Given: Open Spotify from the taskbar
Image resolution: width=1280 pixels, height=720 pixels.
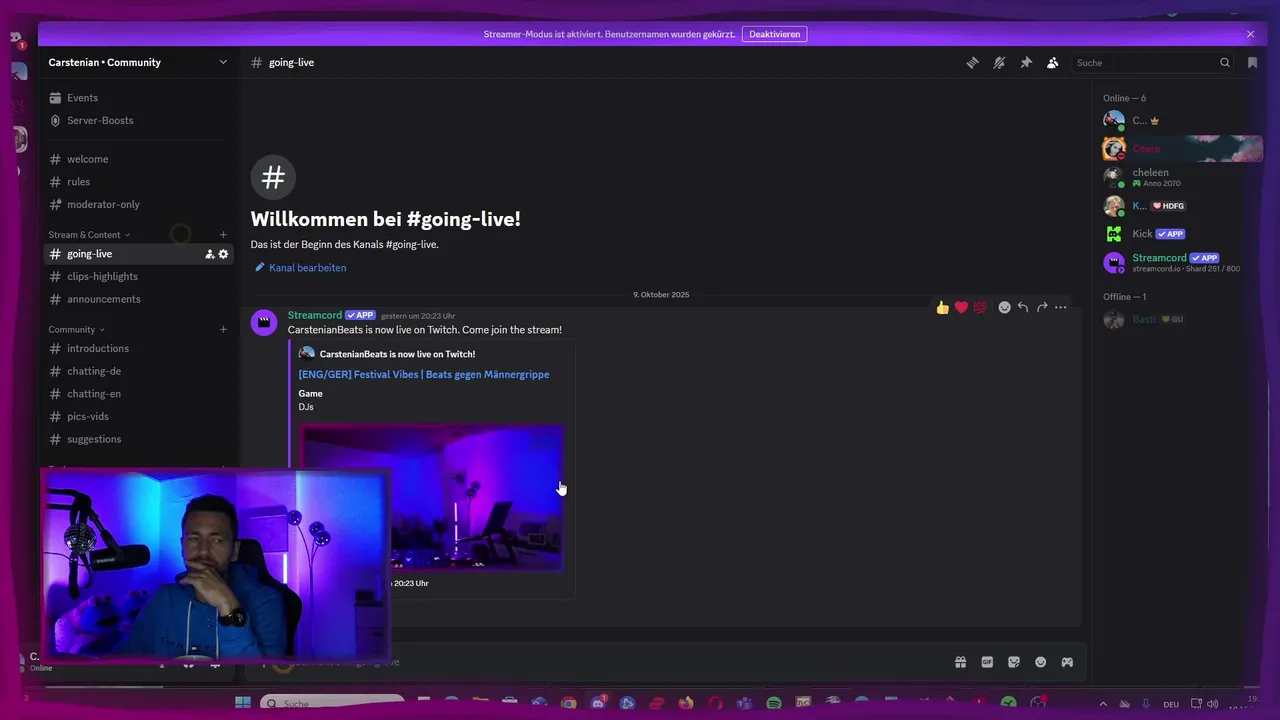Looking at the screenshot, I should 774,703.
